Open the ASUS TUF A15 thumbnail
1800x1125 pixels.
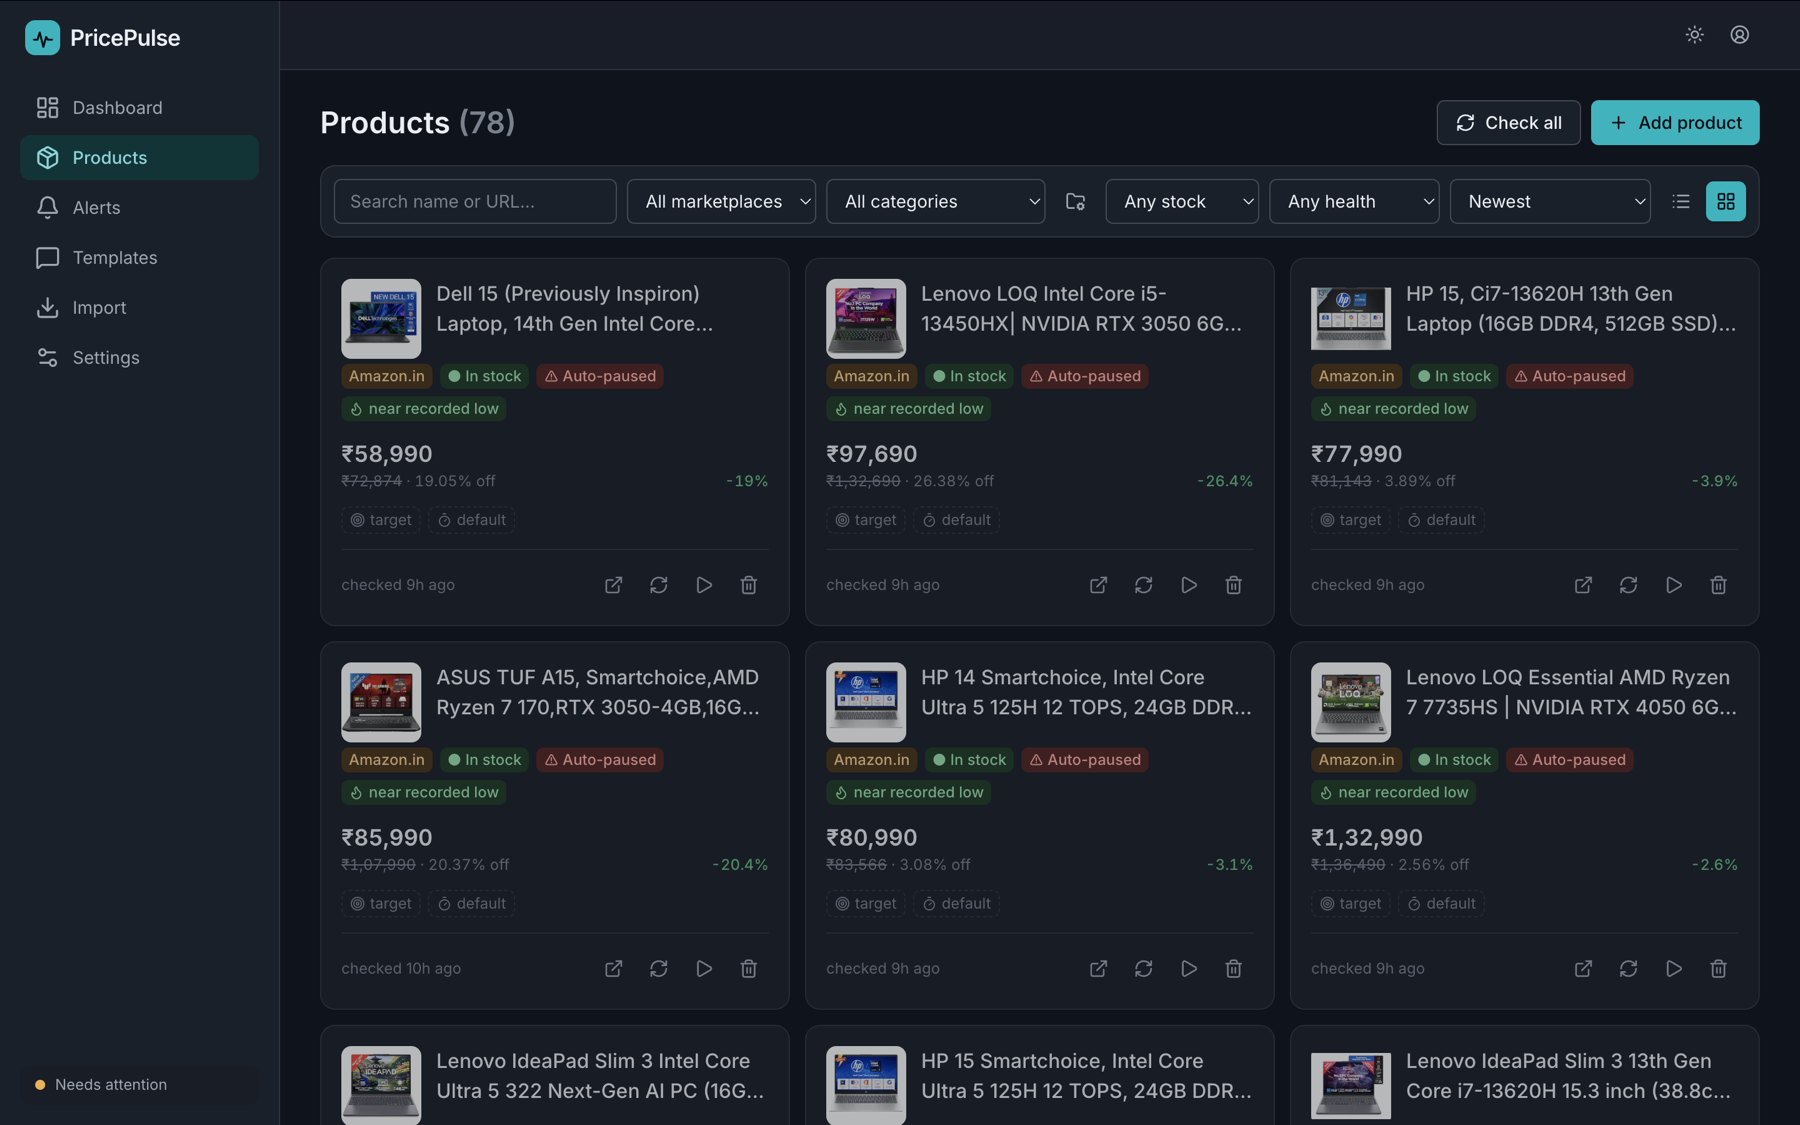pos(381,702)
